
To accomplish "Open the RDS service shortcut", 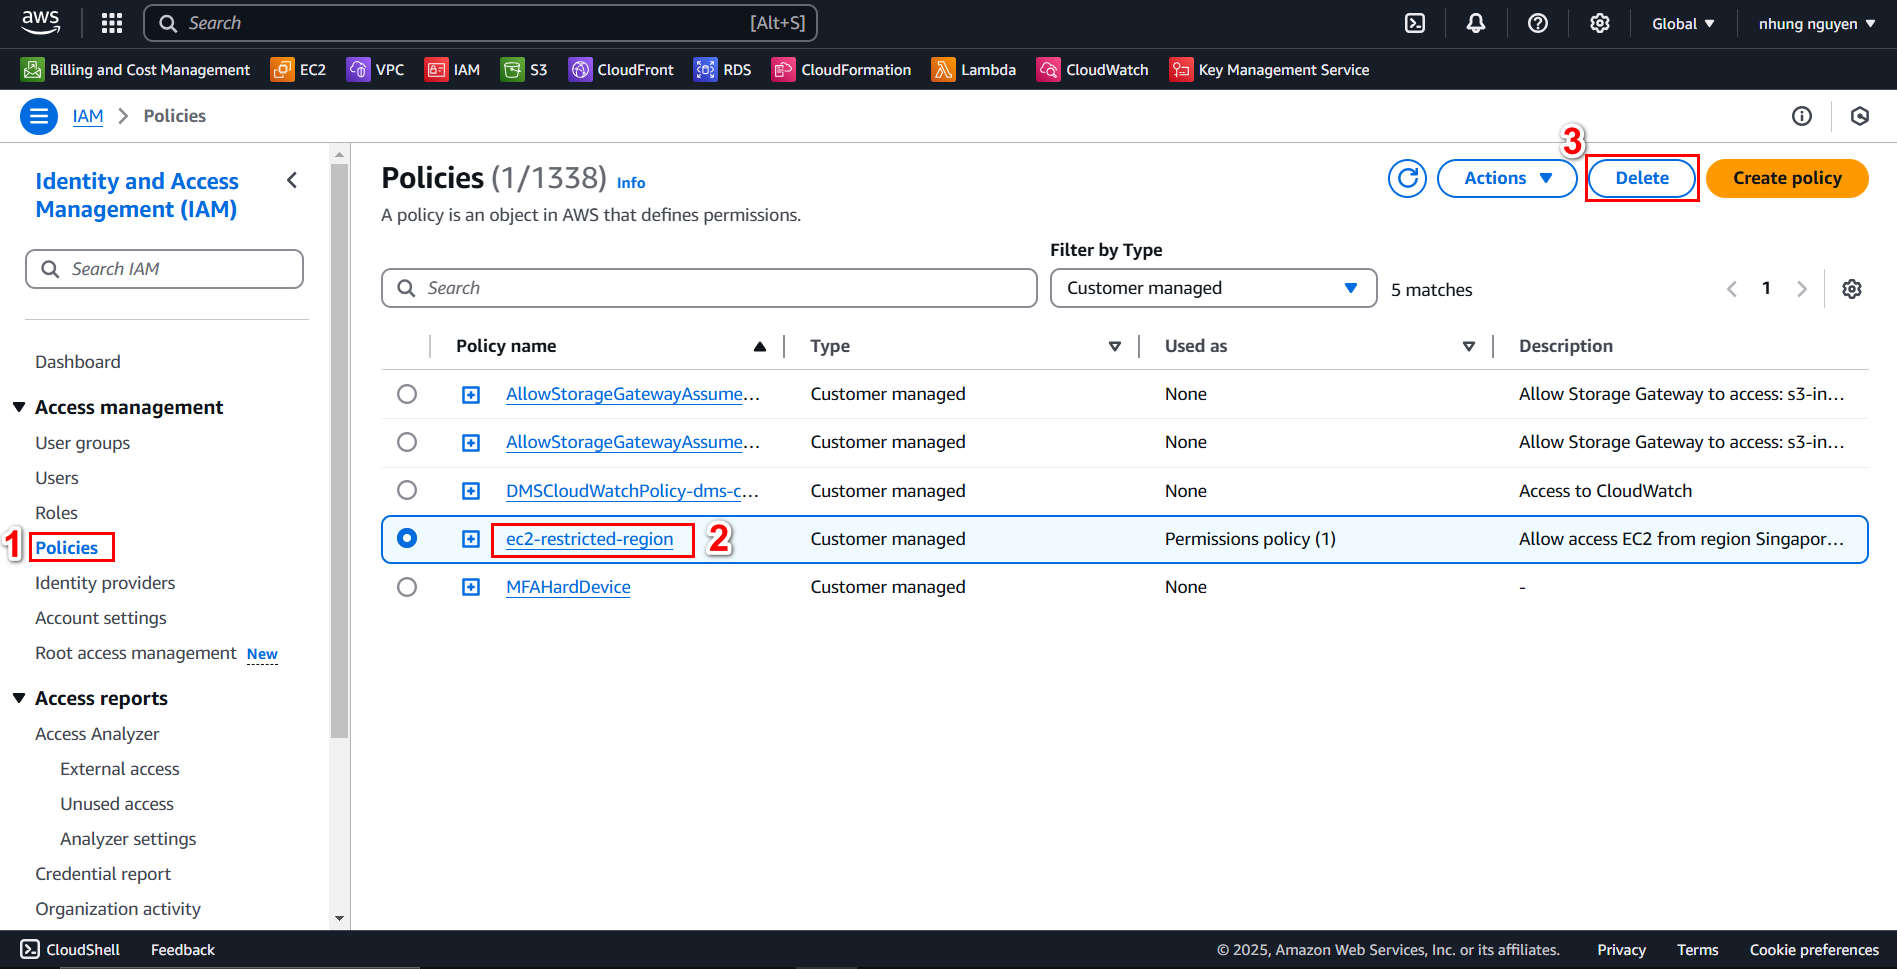I will click(x=723, y=69).
